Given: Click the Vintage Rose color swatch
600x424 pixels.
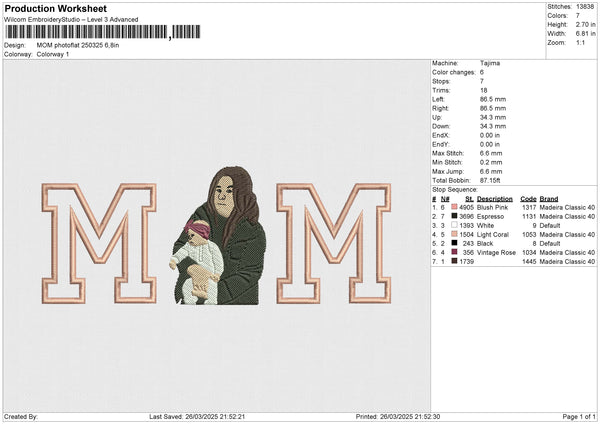Looking at the screenshot, I should pyautogui.click(x=454, y=252).
